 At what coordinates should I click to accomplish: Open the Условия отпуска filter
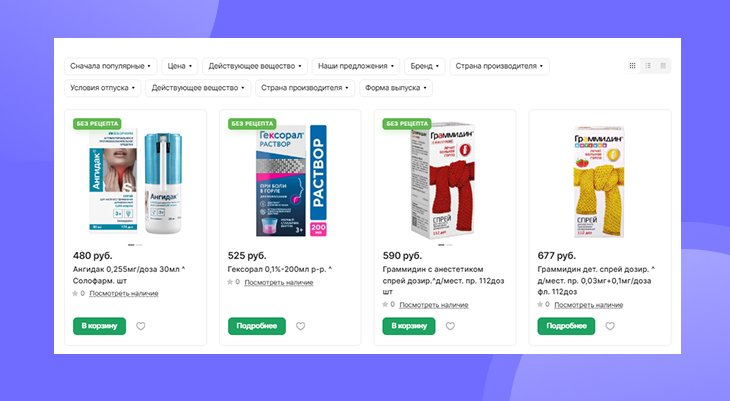pos(102,88)
